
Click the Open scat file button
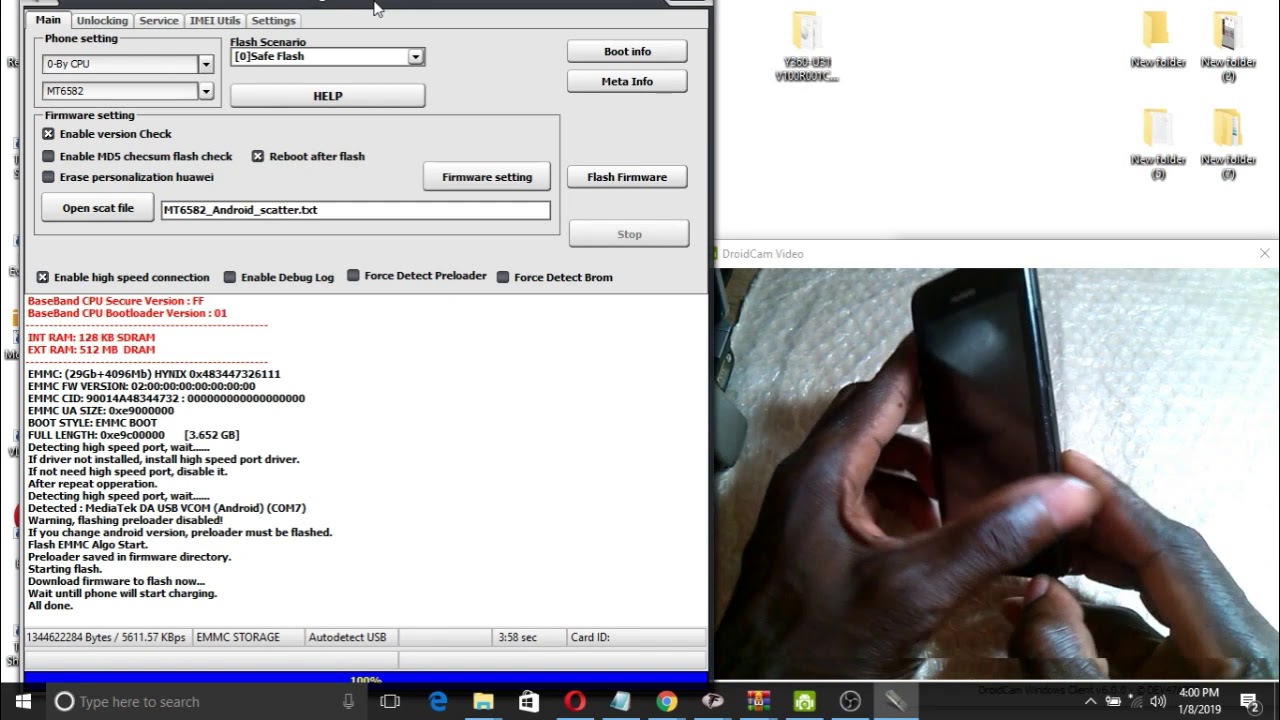tap(98, 208)
